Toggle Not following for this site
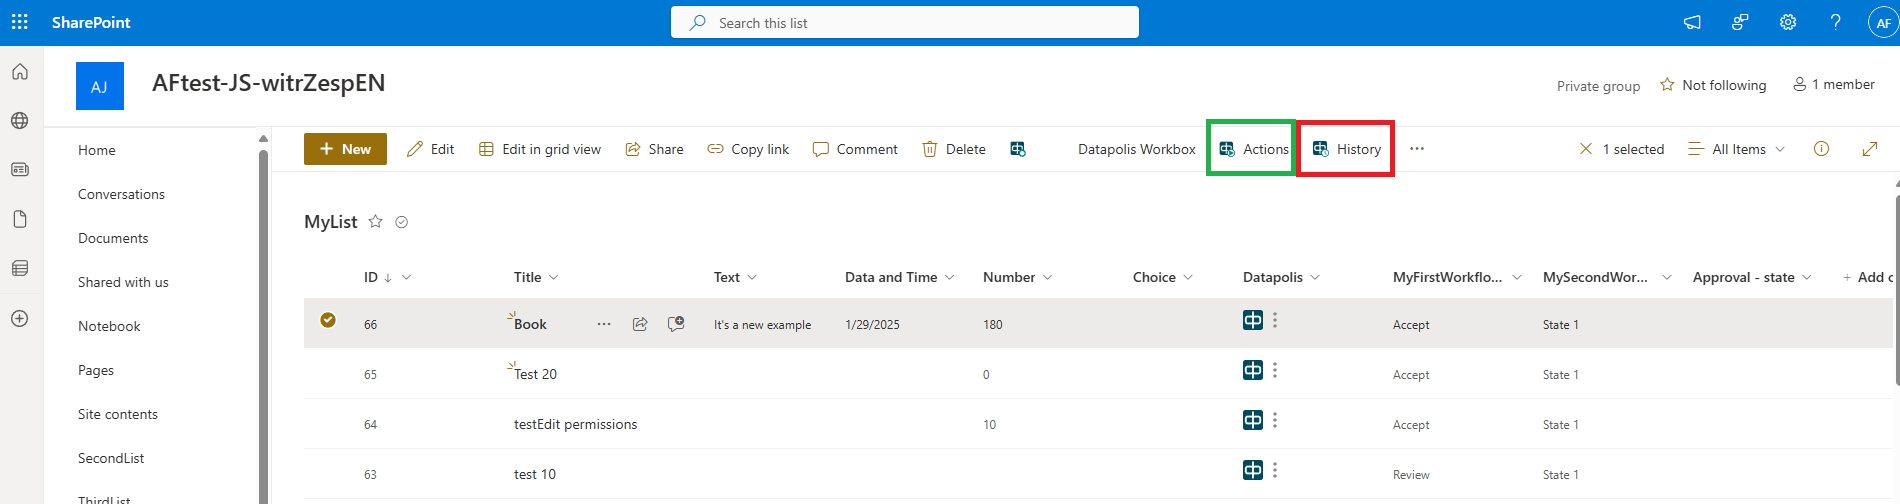 click(x=1713, y=85)
